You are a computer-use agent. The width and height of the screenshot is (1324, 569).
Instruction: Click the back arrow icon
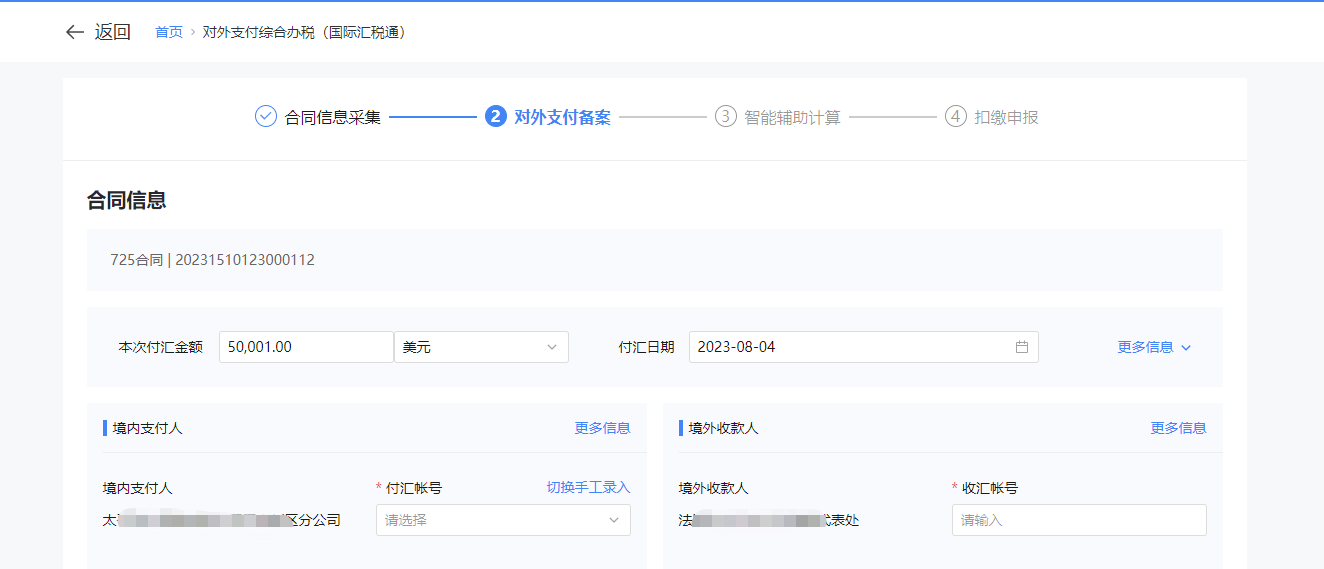click(x=74, y=32)
